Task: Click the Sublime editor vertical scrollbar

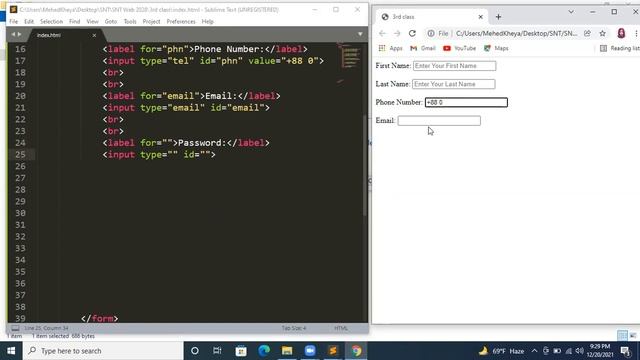Action: [x=365, y=165]
